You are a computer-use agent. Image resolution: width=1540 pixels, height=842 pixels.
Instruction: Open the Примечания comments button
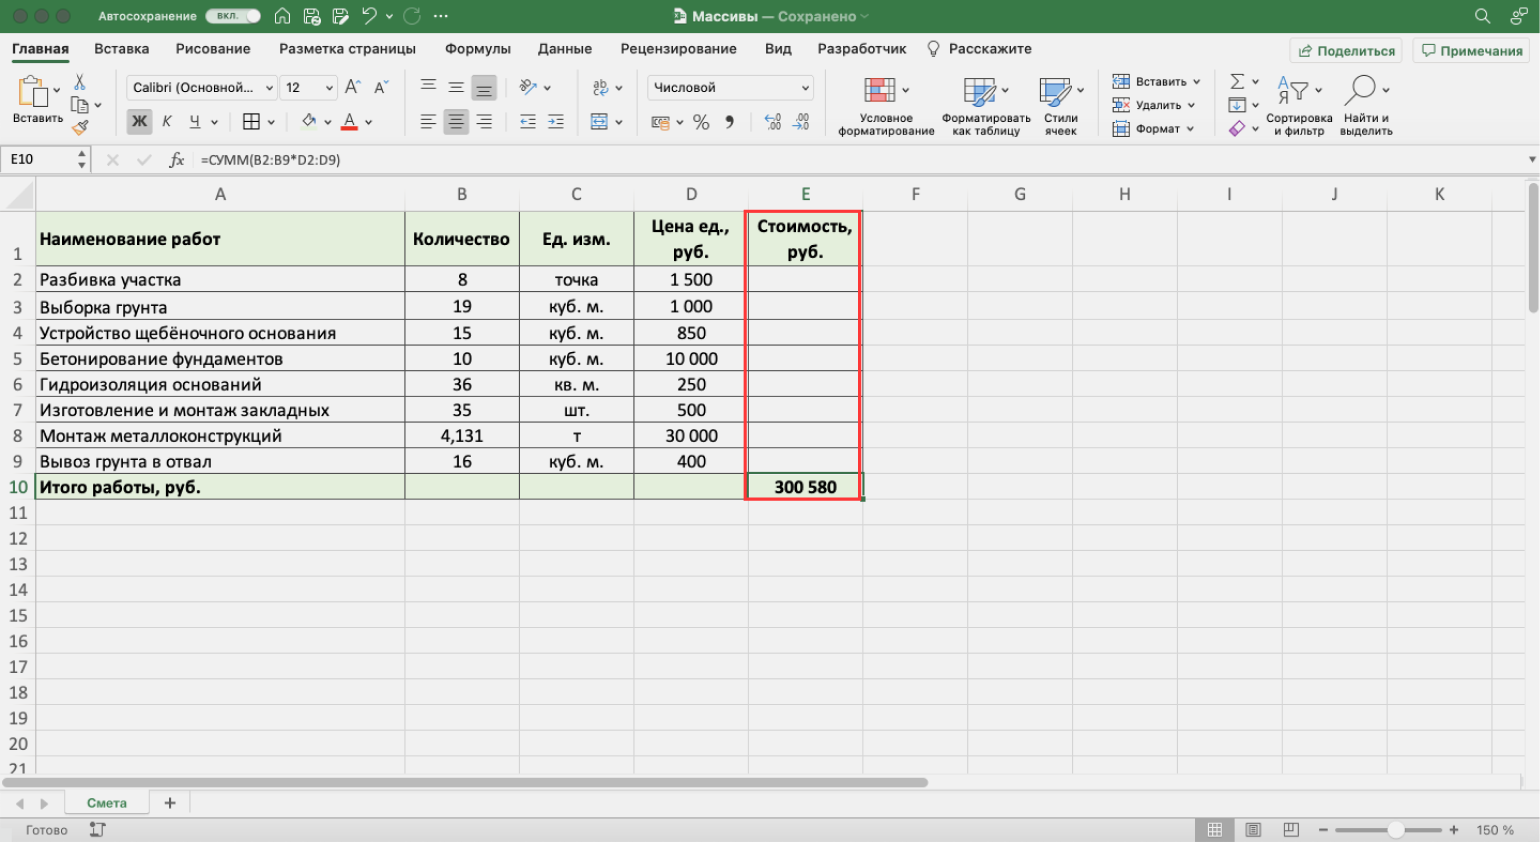tap(1471, 51)
